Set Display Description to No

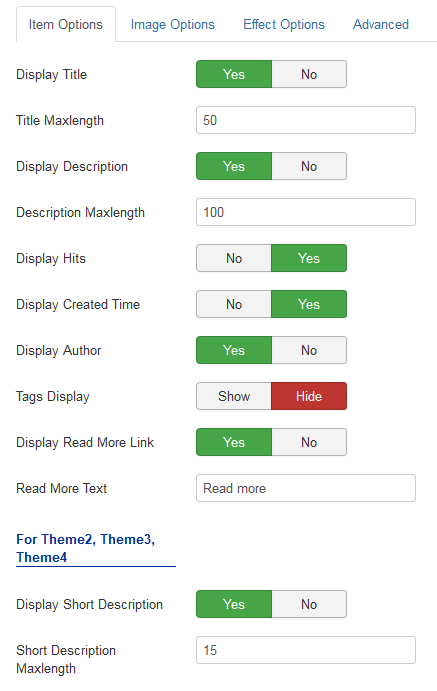309,166
